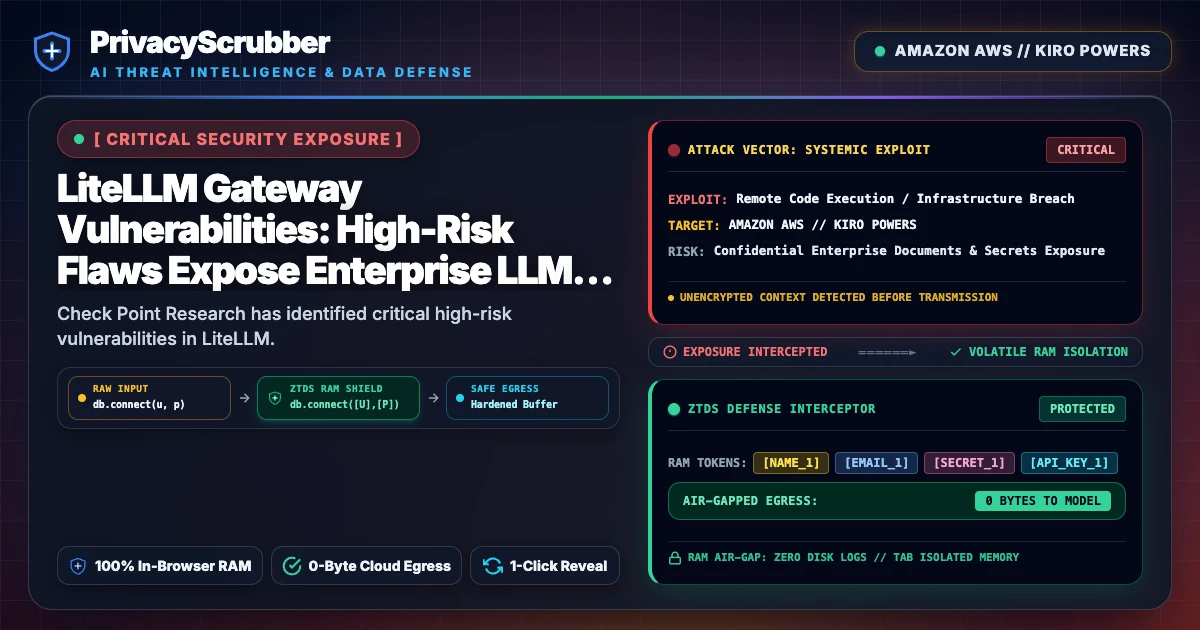Click the red dot beside Attack Vector heading
The height and width of the screenshot is (630, 1200).
(674, 150)
